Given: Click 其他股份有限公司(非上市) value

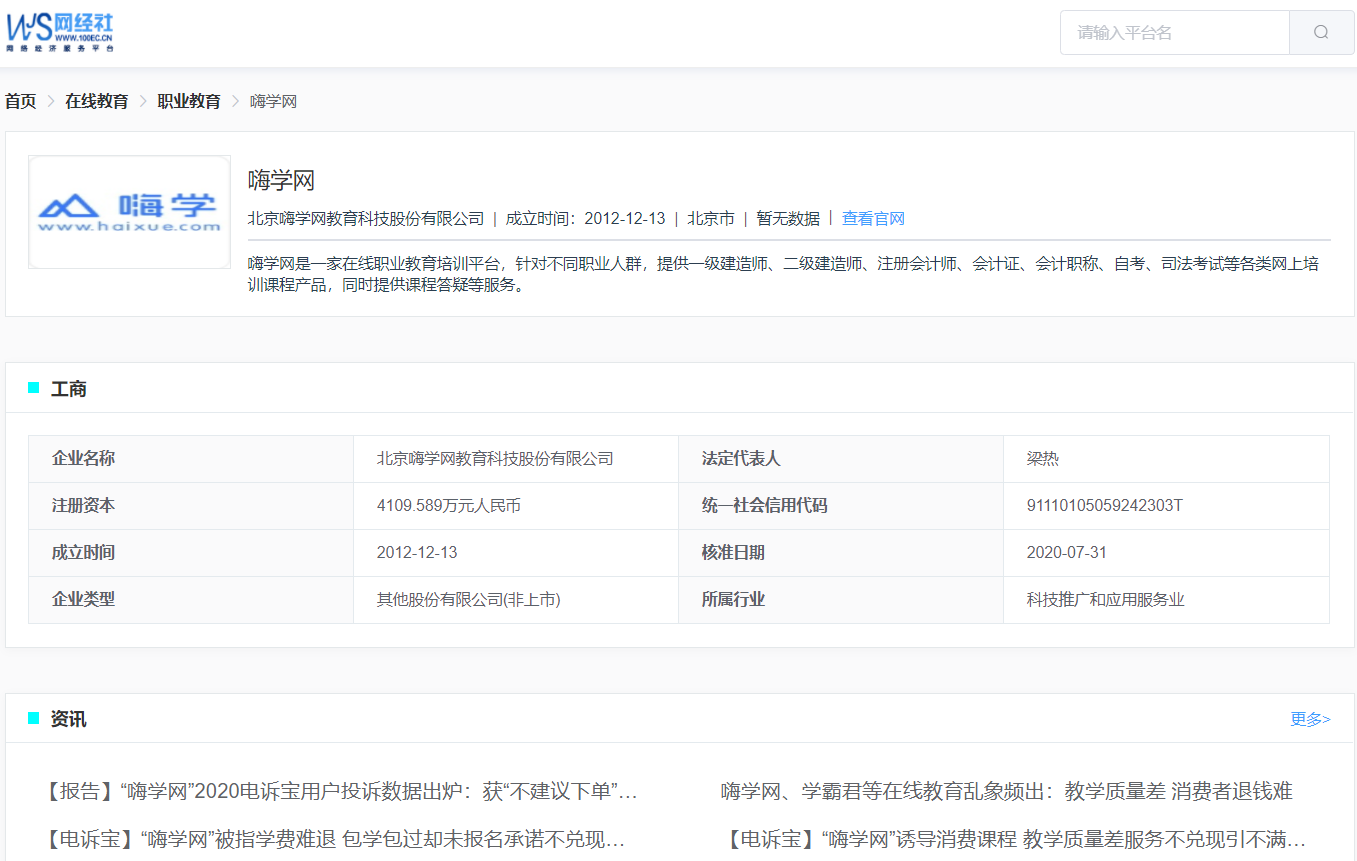Looking at the screenshot, I should (x=469, y=600).
